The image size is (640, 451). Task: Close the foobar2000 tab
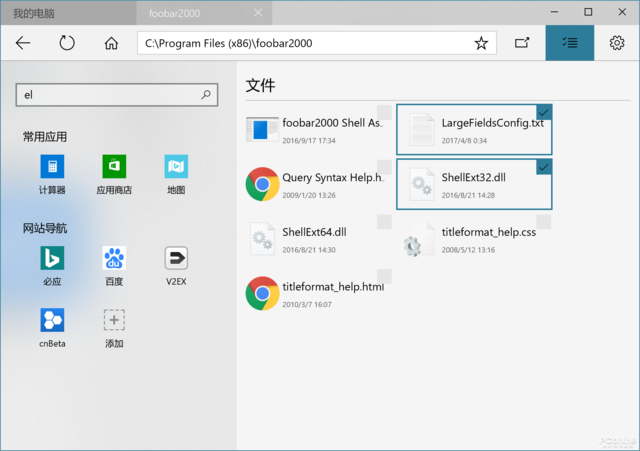tap(258, 13)
